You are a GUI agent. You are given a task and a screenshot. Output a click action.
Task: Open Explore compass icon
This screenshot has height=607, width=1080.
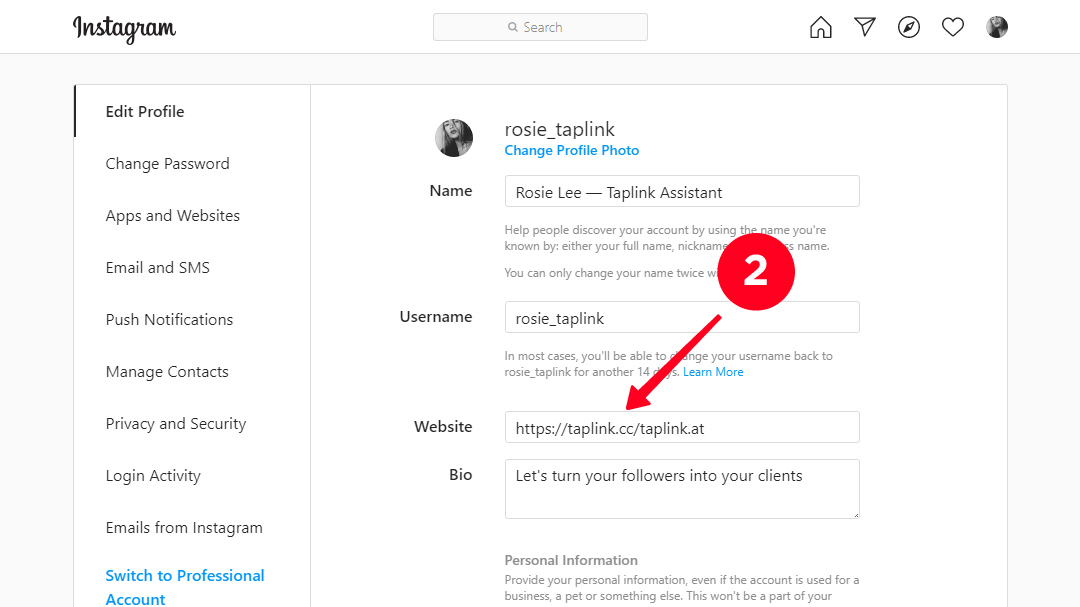[x=908, y=28]
